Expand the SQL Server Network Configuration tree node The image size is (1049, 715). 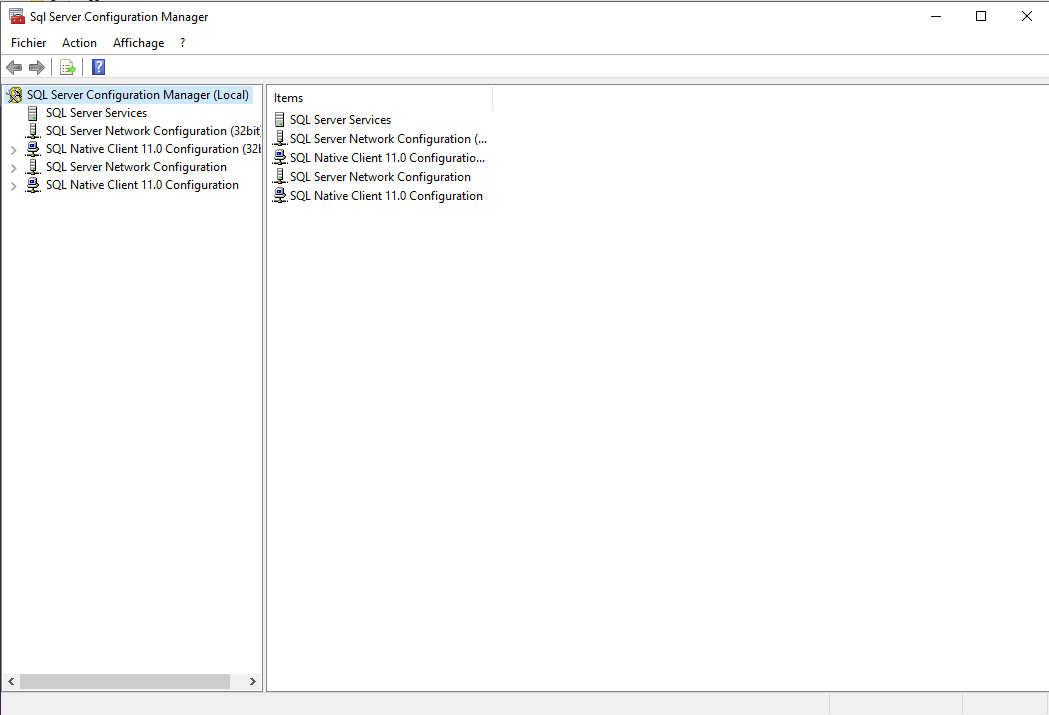tap(13, 168)
